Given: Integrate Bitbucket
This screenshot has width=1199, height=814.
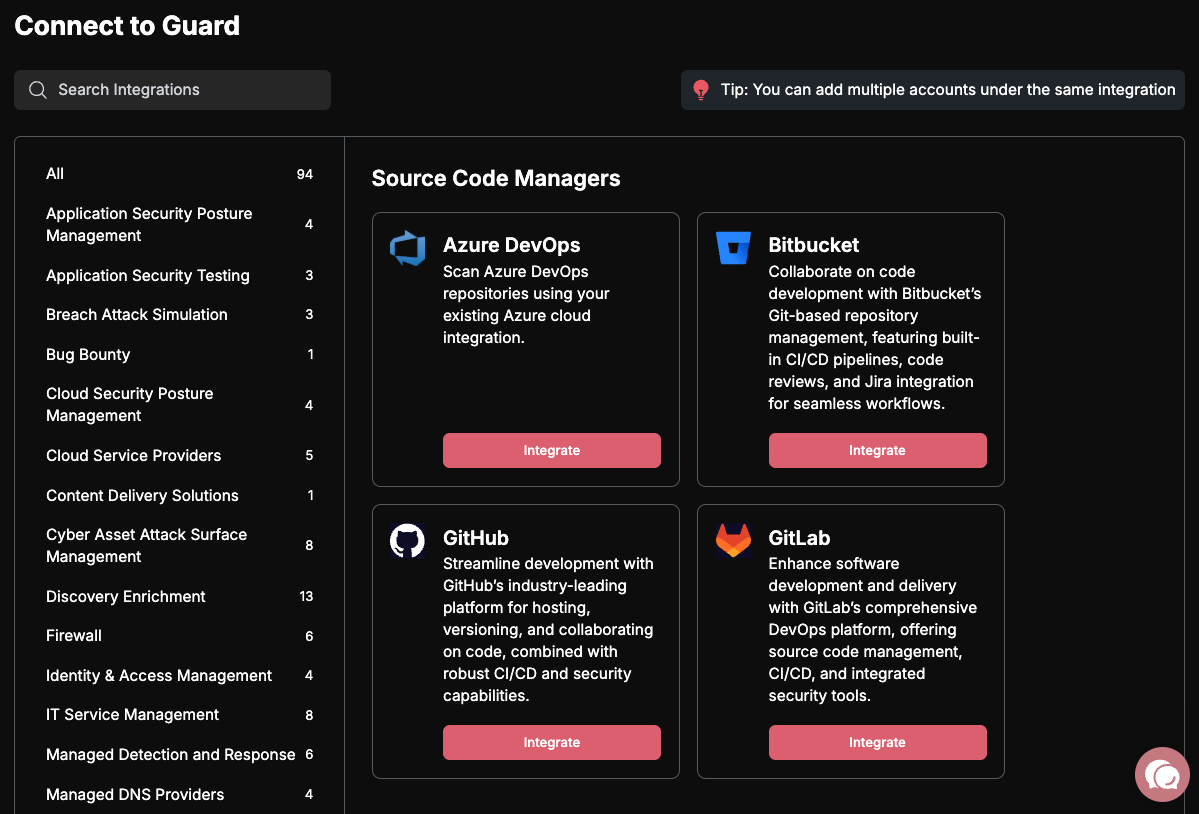Looking at the screenshot, I should 877,450.
